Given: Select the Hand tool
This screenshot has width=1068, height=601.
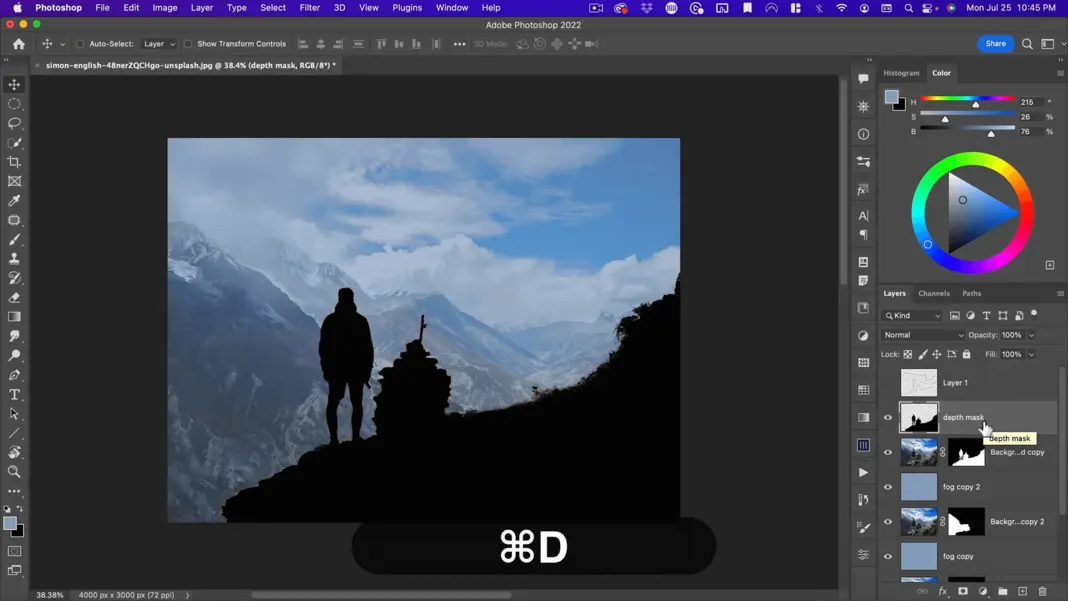Looking at the screenshot, I should [x=14, y=452].
